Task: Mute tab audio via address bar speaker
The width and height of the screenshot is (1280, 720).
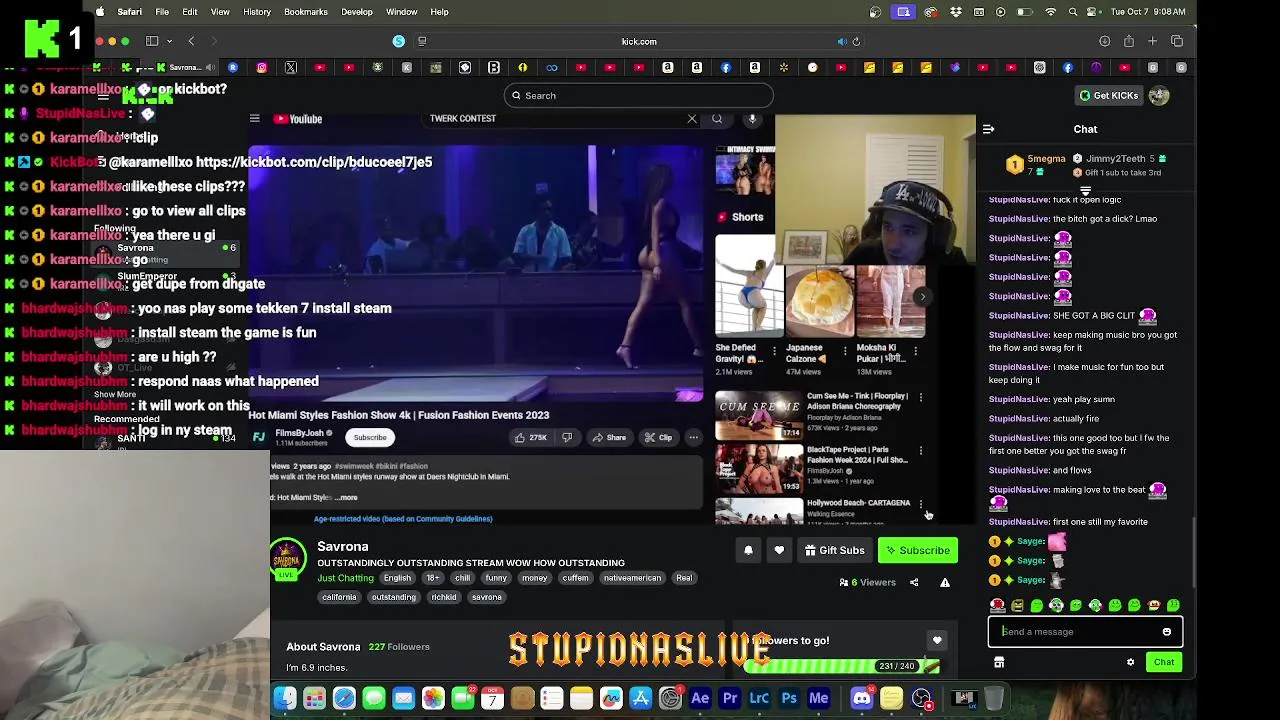Action: tap(842, 41)
